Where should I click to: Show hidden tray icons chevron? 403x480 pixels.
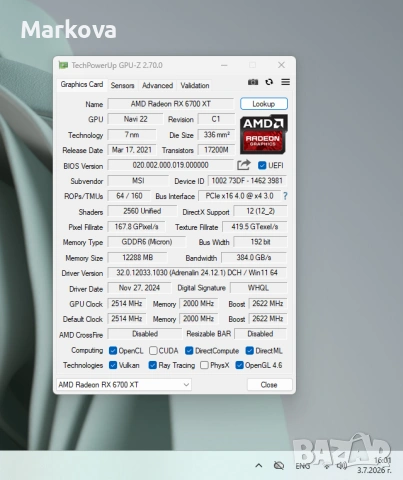[x=259, y=466]
